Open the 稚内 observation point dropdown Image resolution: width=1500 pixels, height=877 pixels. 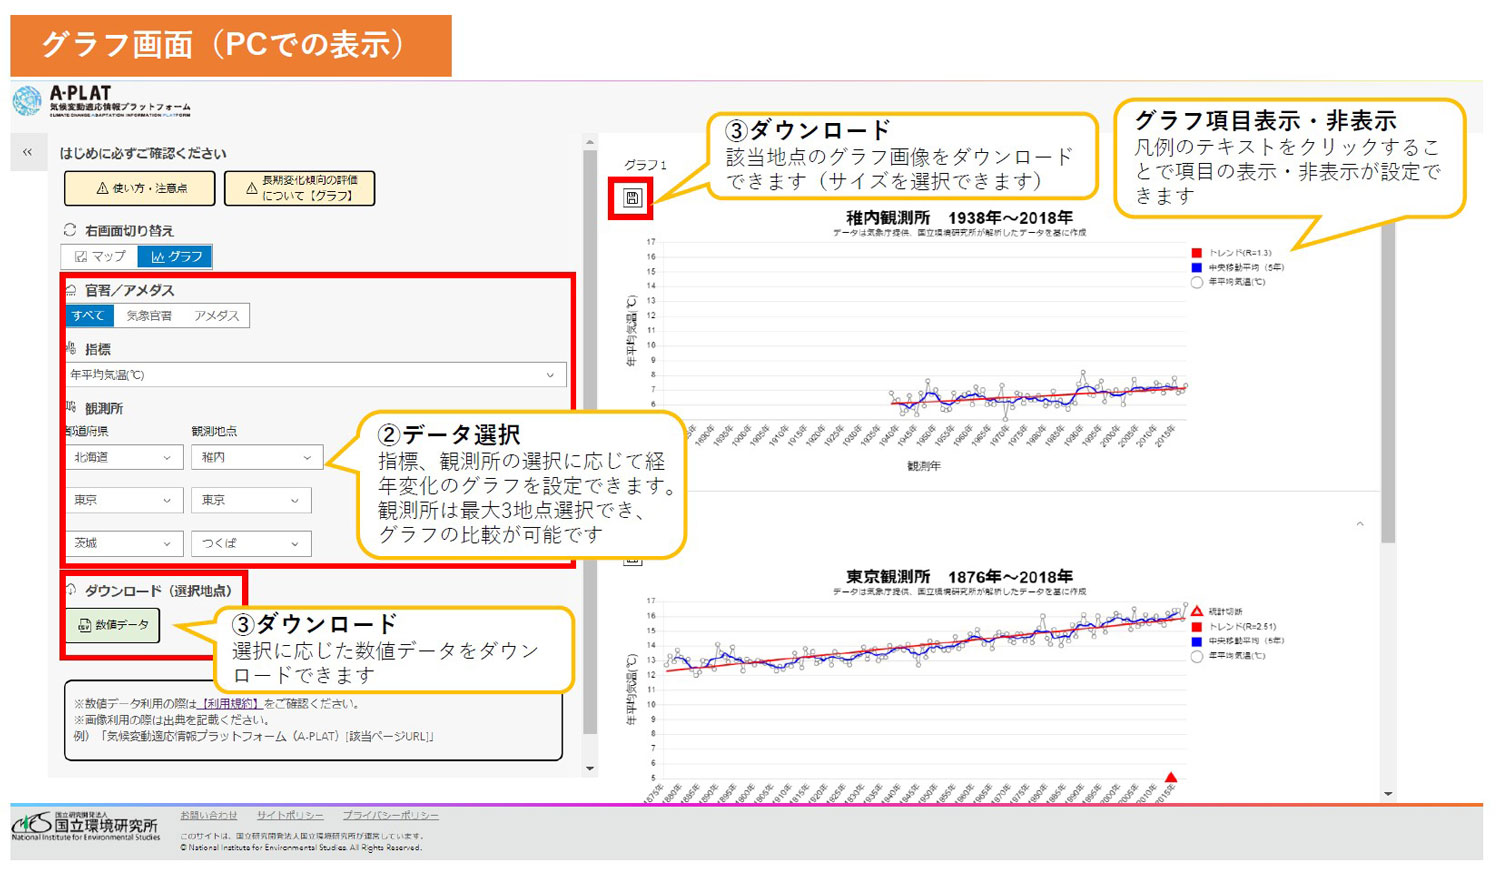click(256, 457)
